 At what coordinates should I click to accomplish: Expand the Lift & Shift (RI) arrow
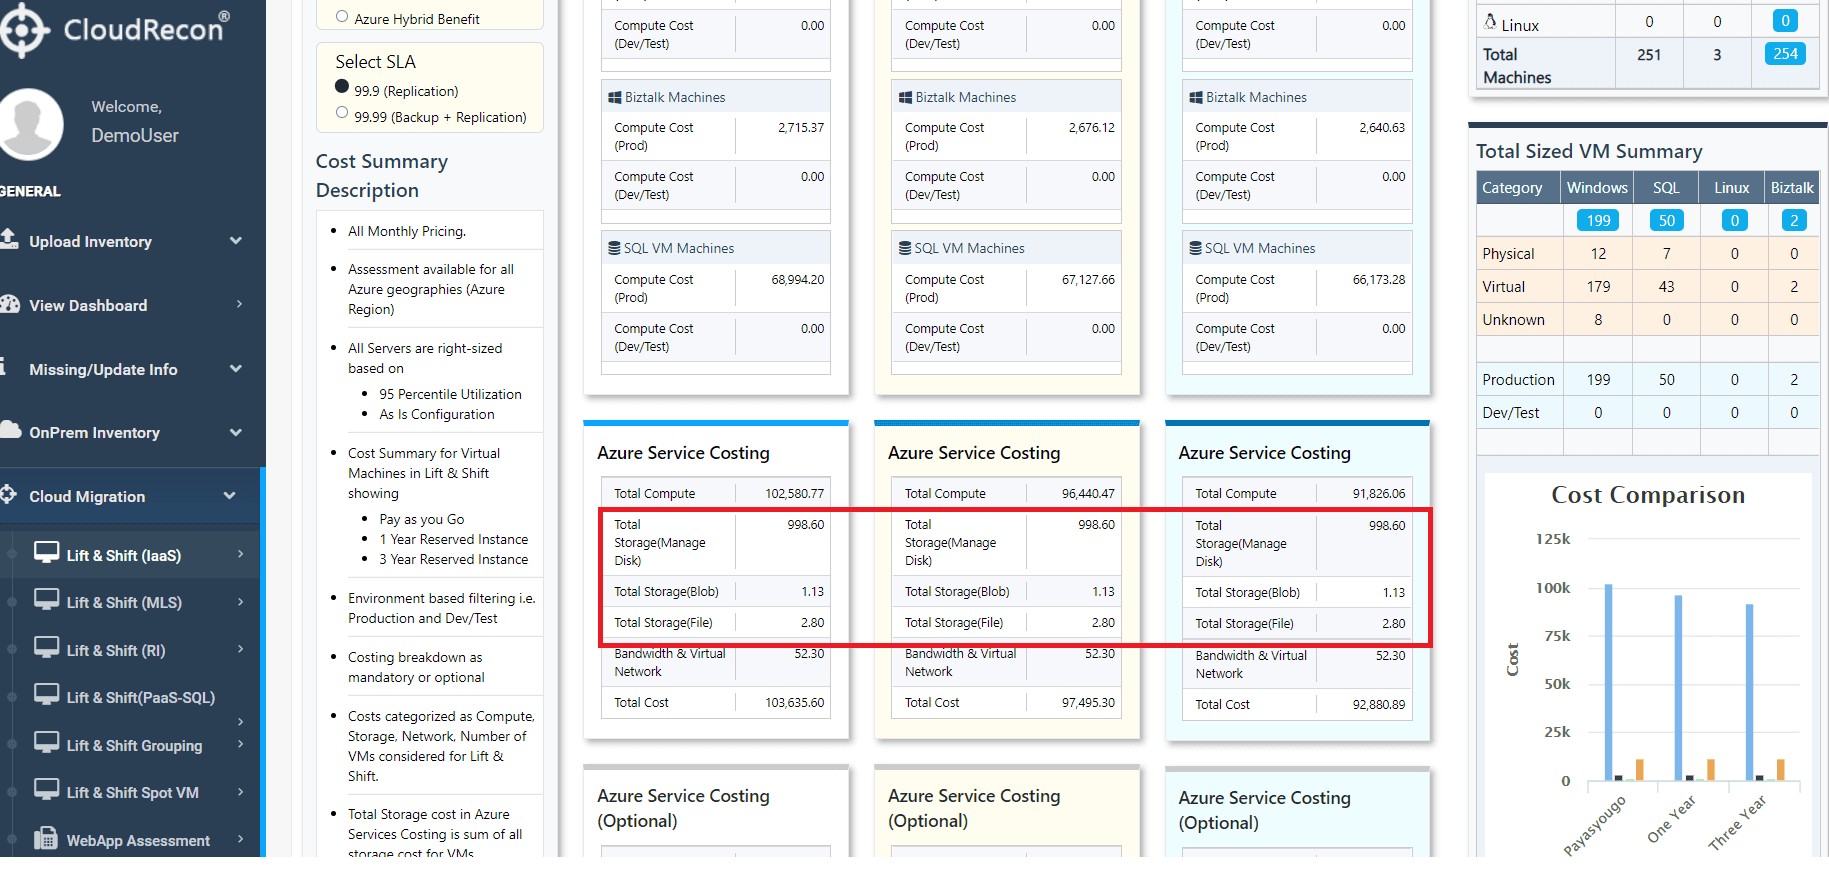pyautogui.click(x=240, y=649)
